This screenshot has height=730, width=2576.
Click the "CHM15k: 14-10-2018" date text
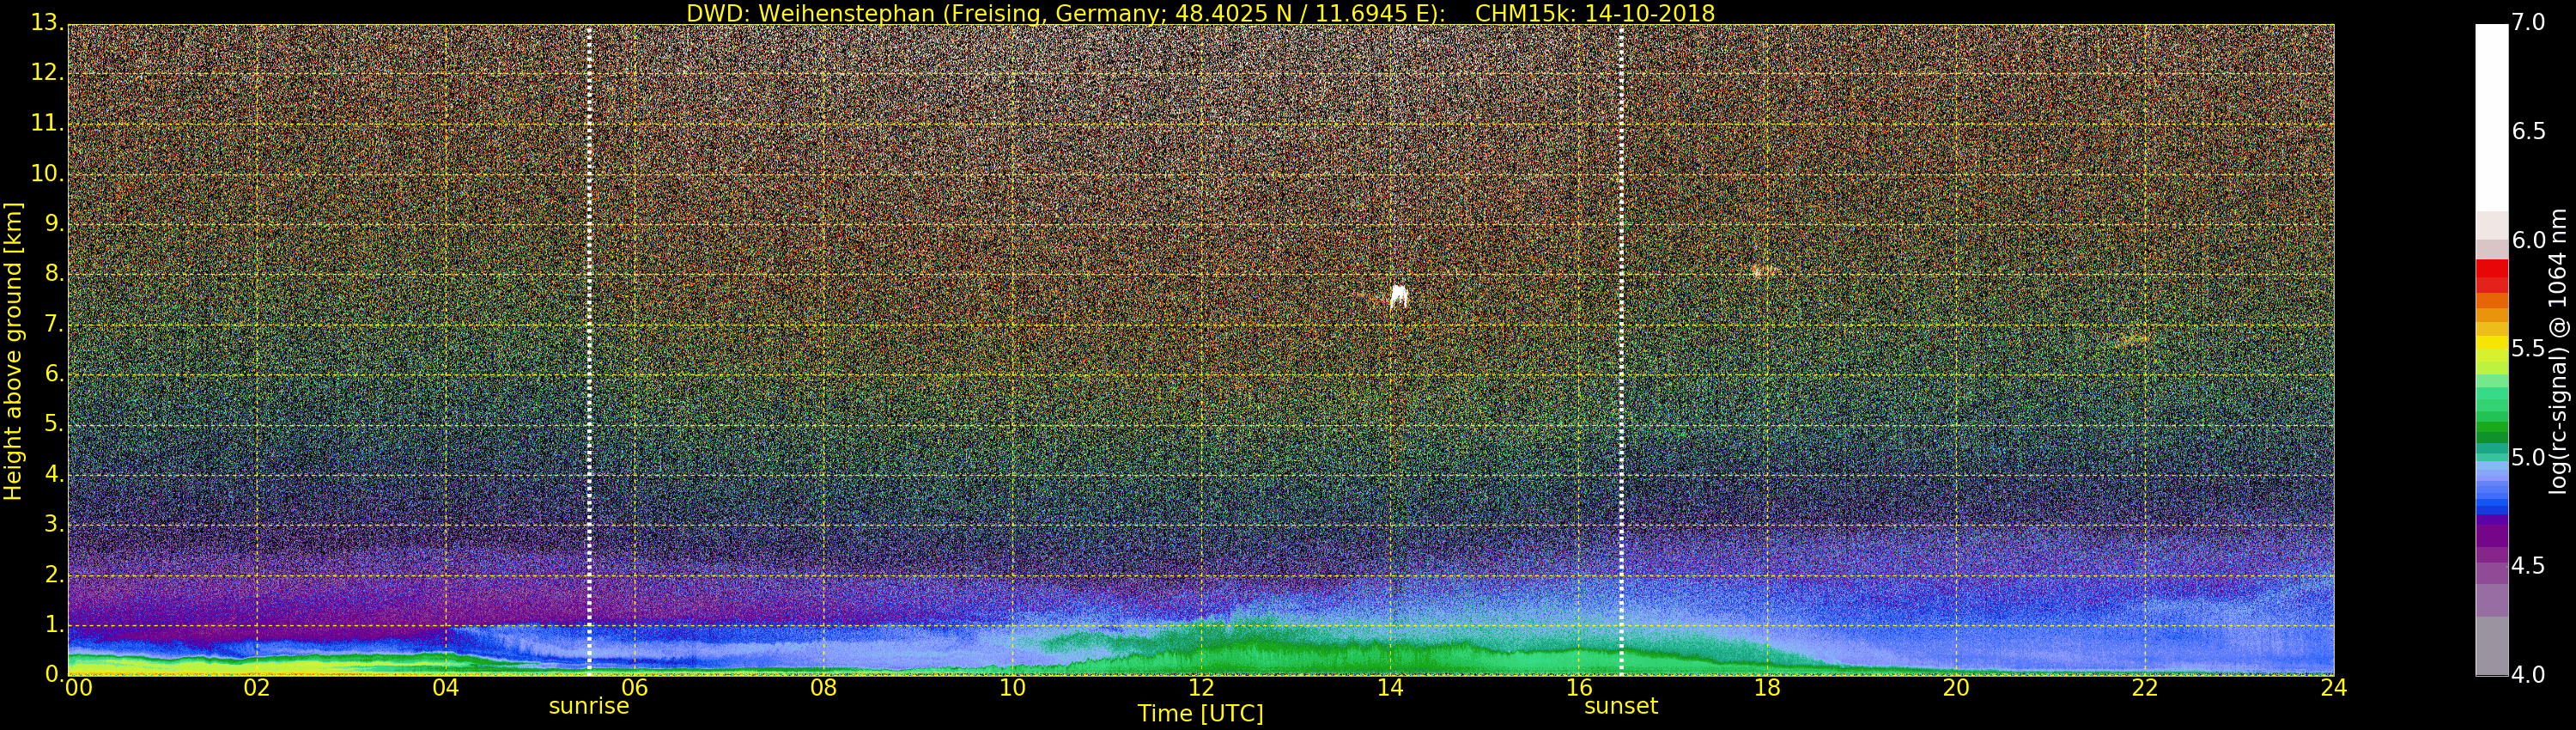[1595, 13]
